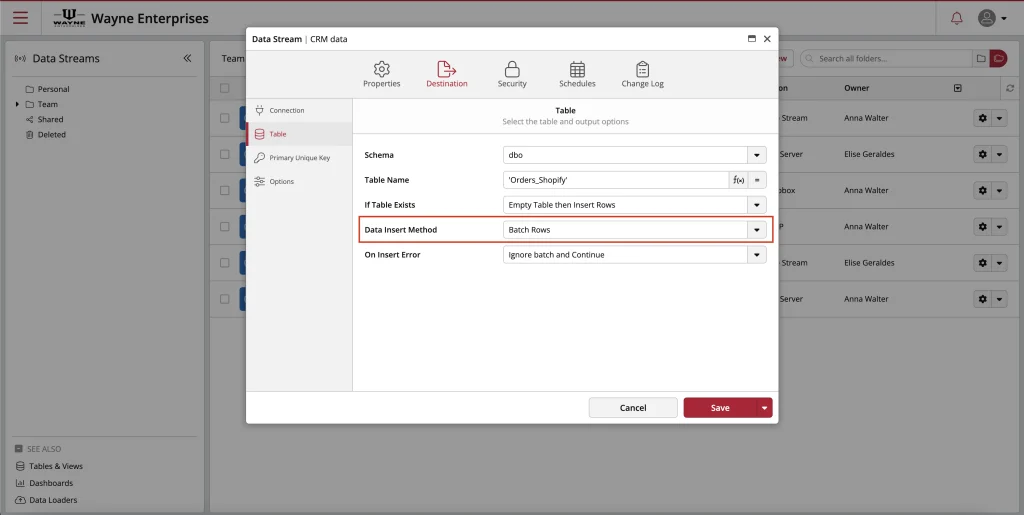Check the fifth row checkbox (Elise Geraldes Stream)
This screenshot has width=1024, height=515.
coord(225,262)
